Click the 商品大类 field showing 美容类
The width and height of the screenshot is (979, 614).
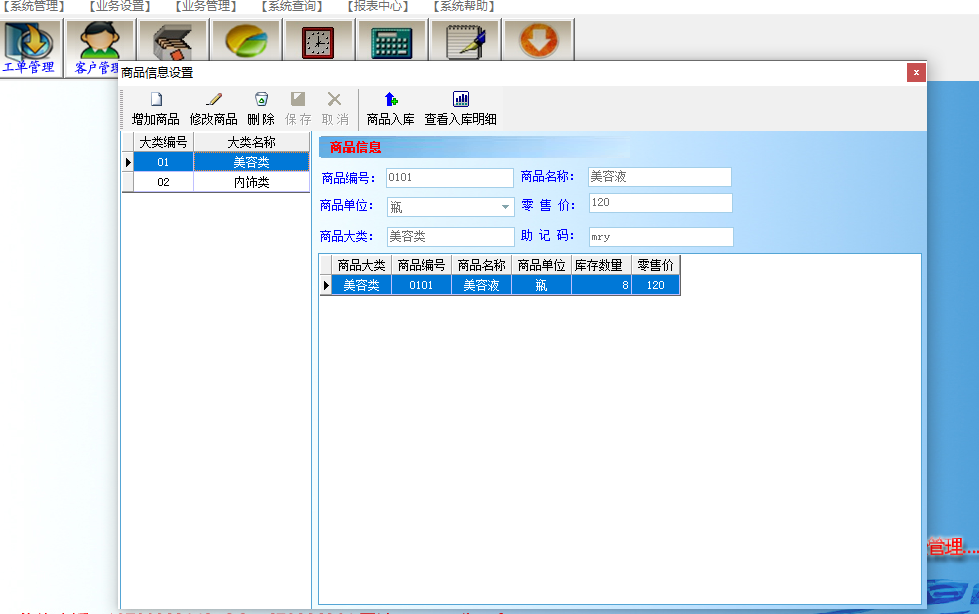[x=450, y=236]
